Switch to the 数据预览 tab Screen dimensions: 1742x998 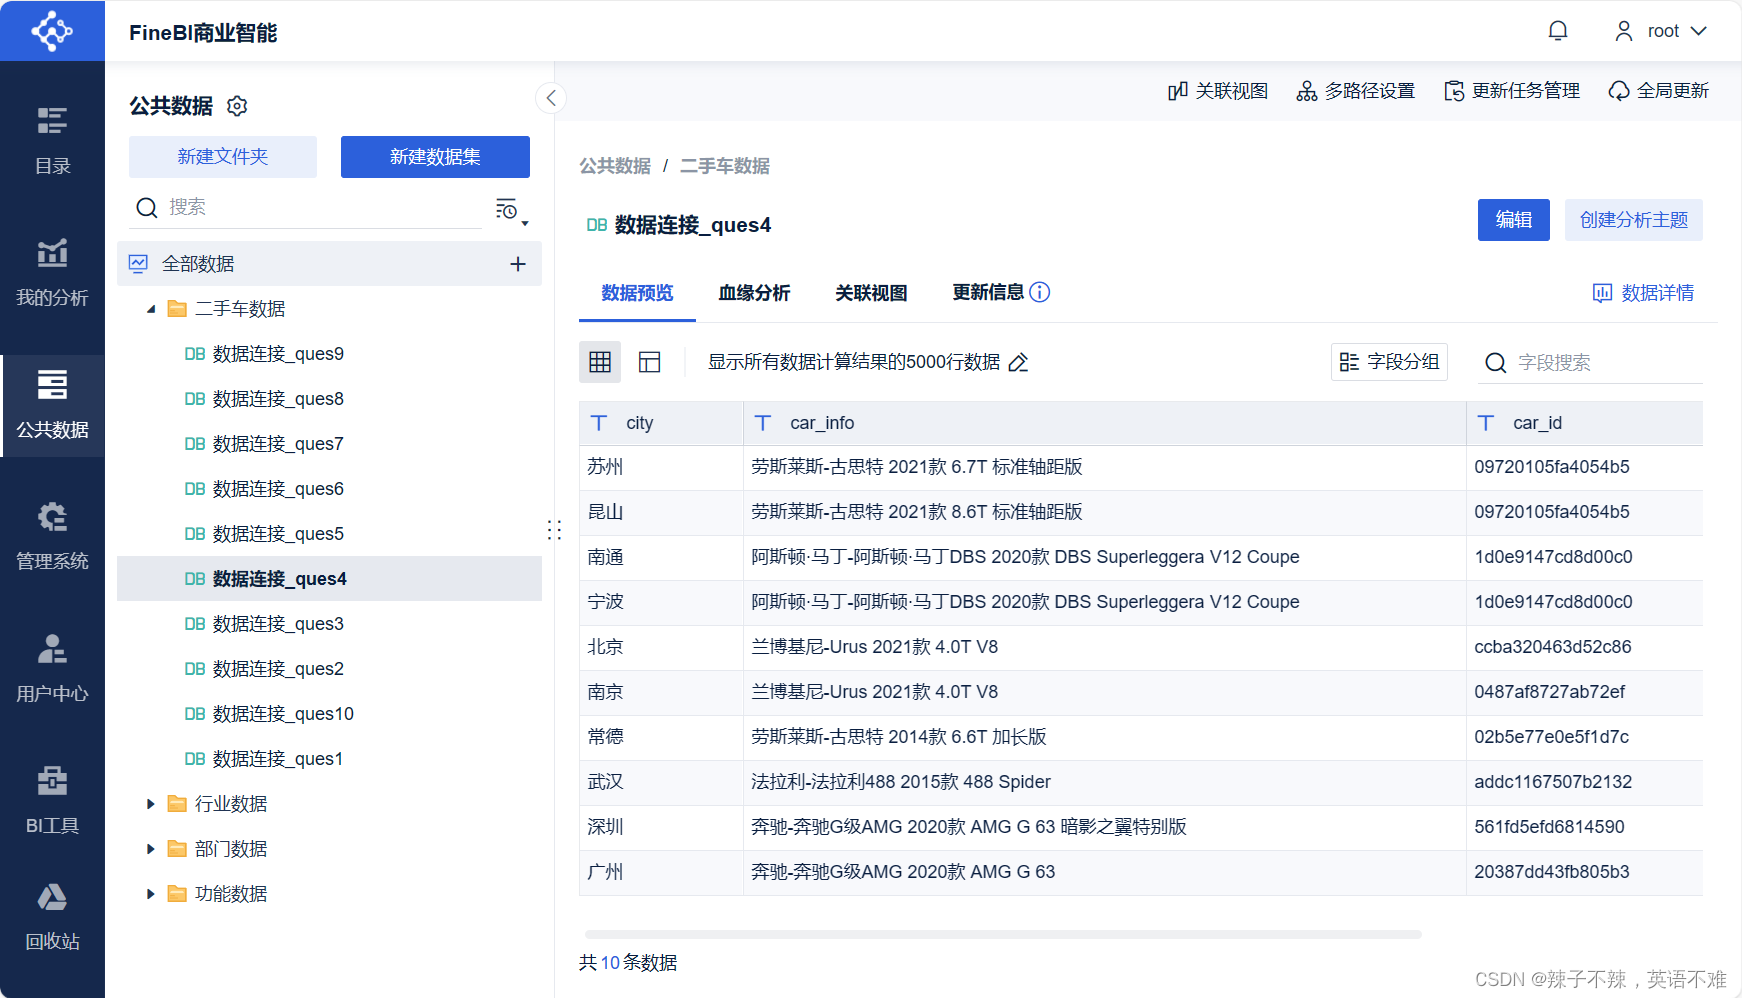tap(637, 293)
